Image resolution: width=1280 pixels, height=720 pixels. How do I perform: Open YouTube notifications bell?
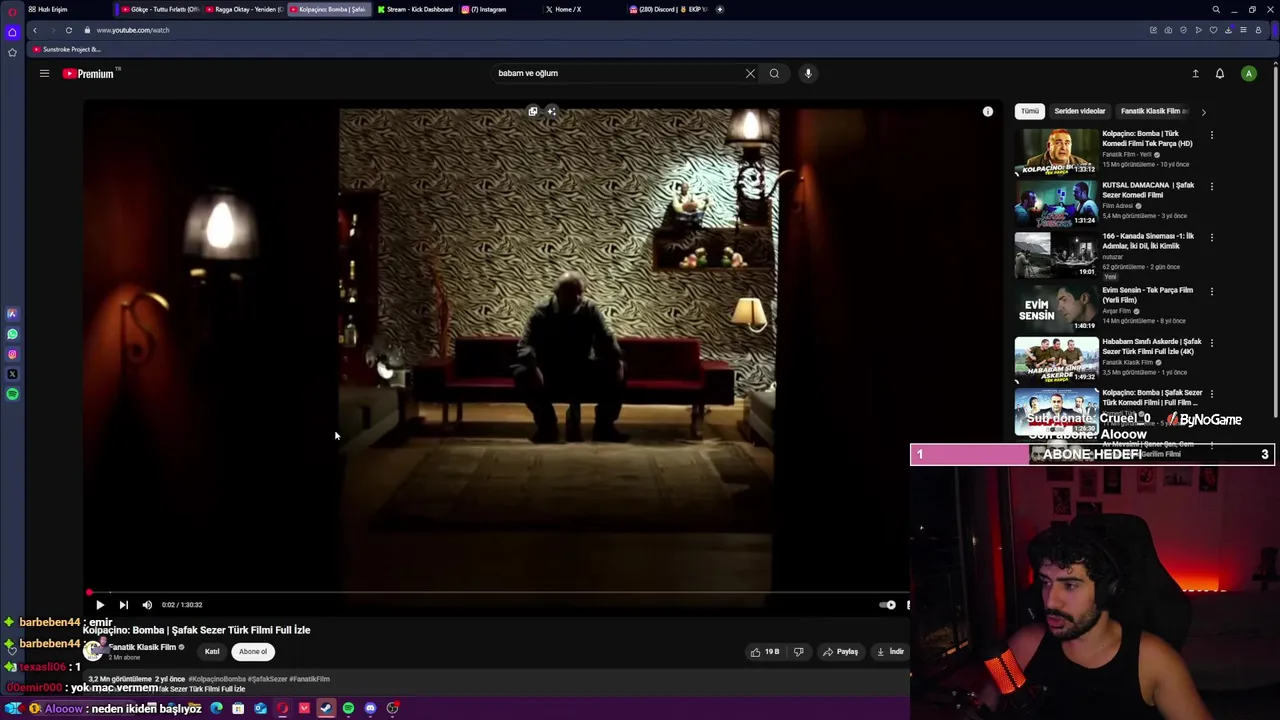coord(1220,73)
